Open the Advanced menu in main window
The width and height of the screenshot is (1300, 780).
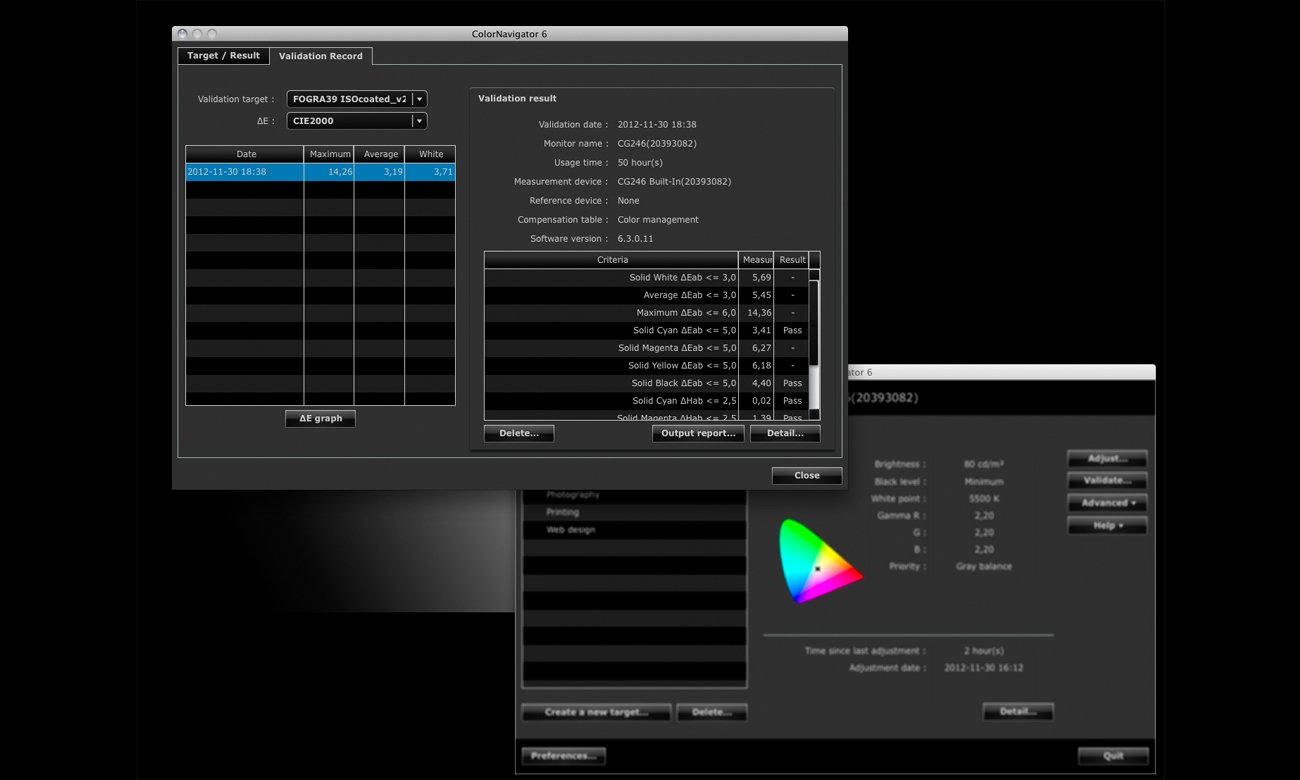point(1107,503)
